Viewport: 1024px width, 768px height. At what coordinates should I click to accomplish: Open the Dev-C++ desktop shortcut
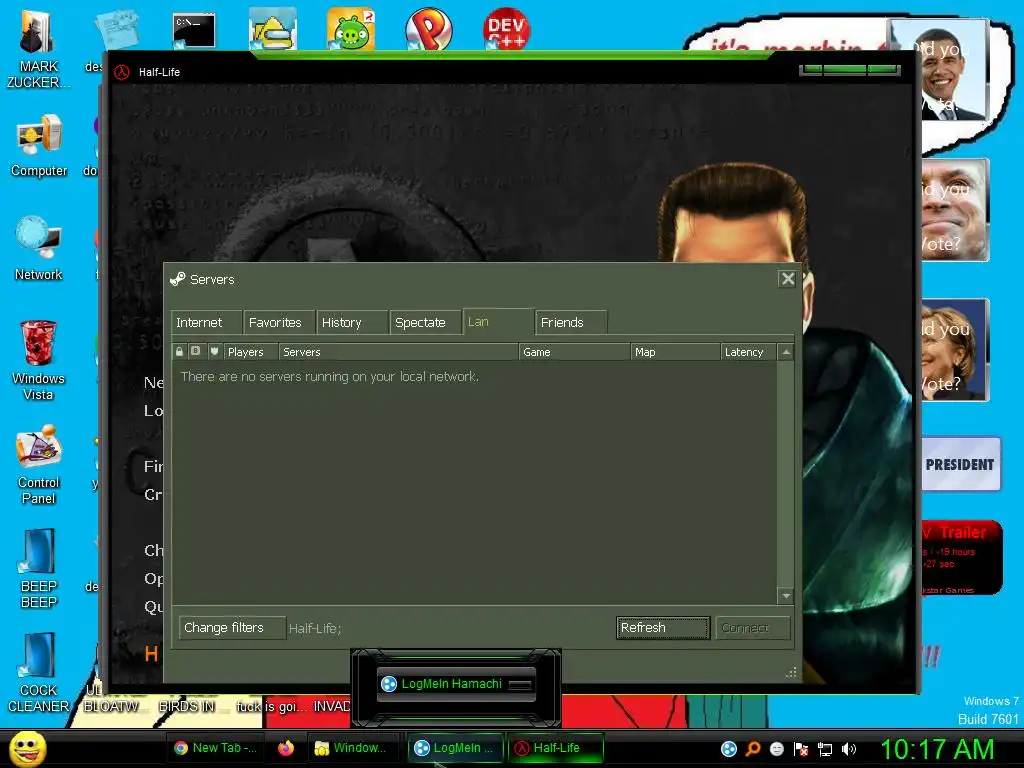(506, 29)
